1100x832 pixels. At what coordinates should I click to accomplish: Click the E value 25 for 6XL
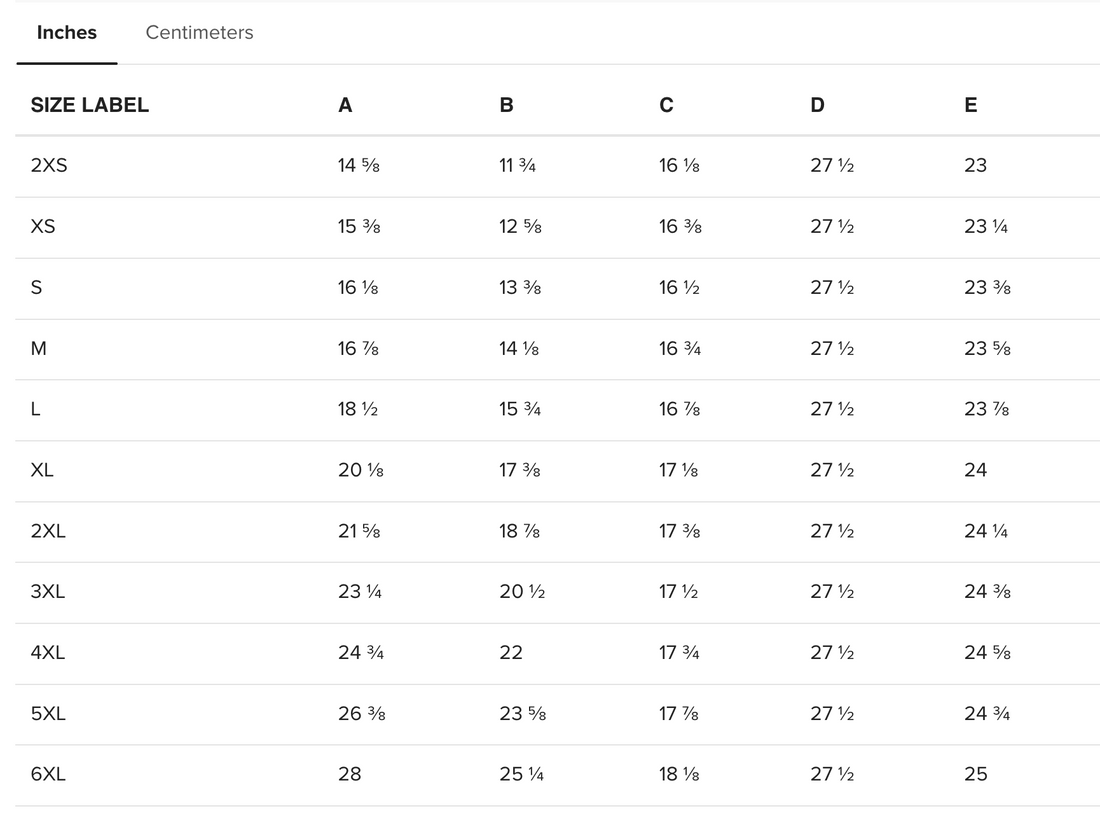pos(976,774)
